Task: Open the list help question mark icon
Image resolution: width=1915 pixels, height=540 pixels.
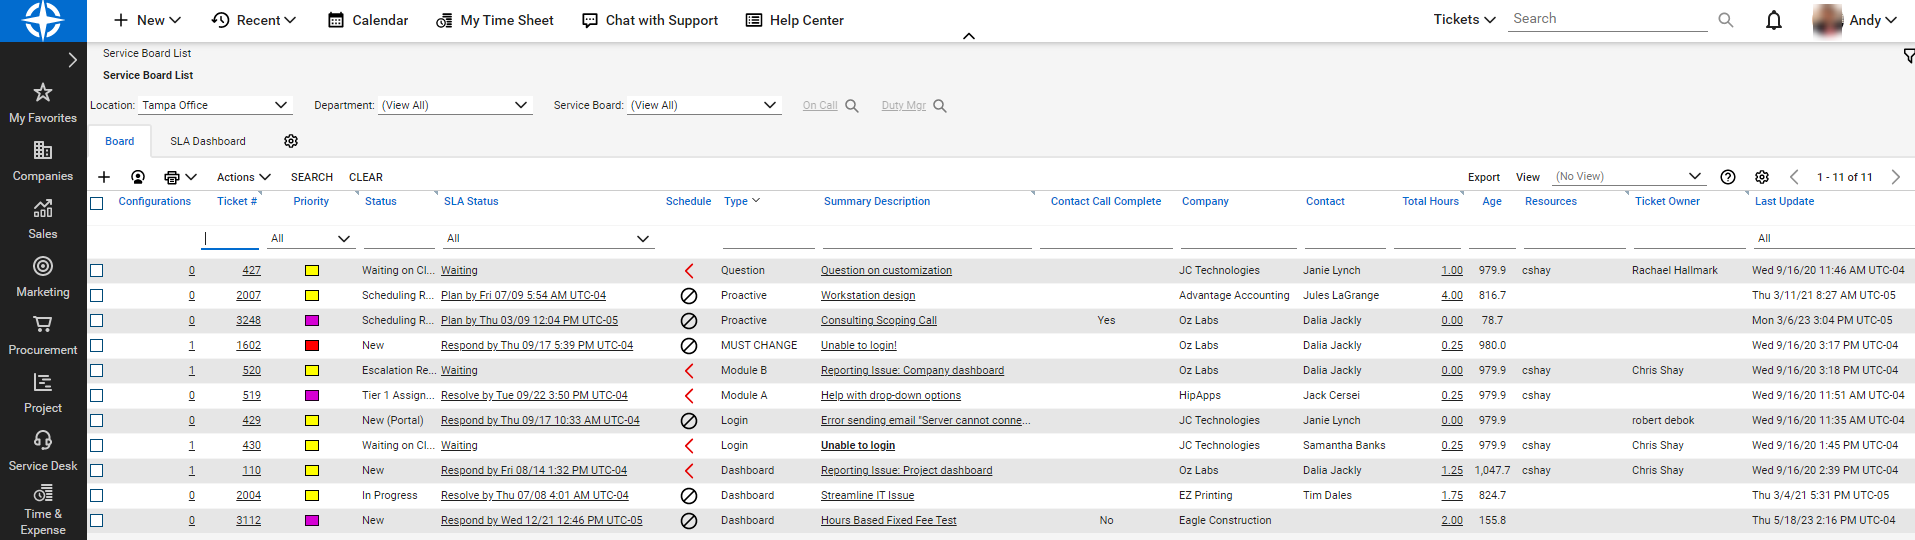Action: point(1728,177)
